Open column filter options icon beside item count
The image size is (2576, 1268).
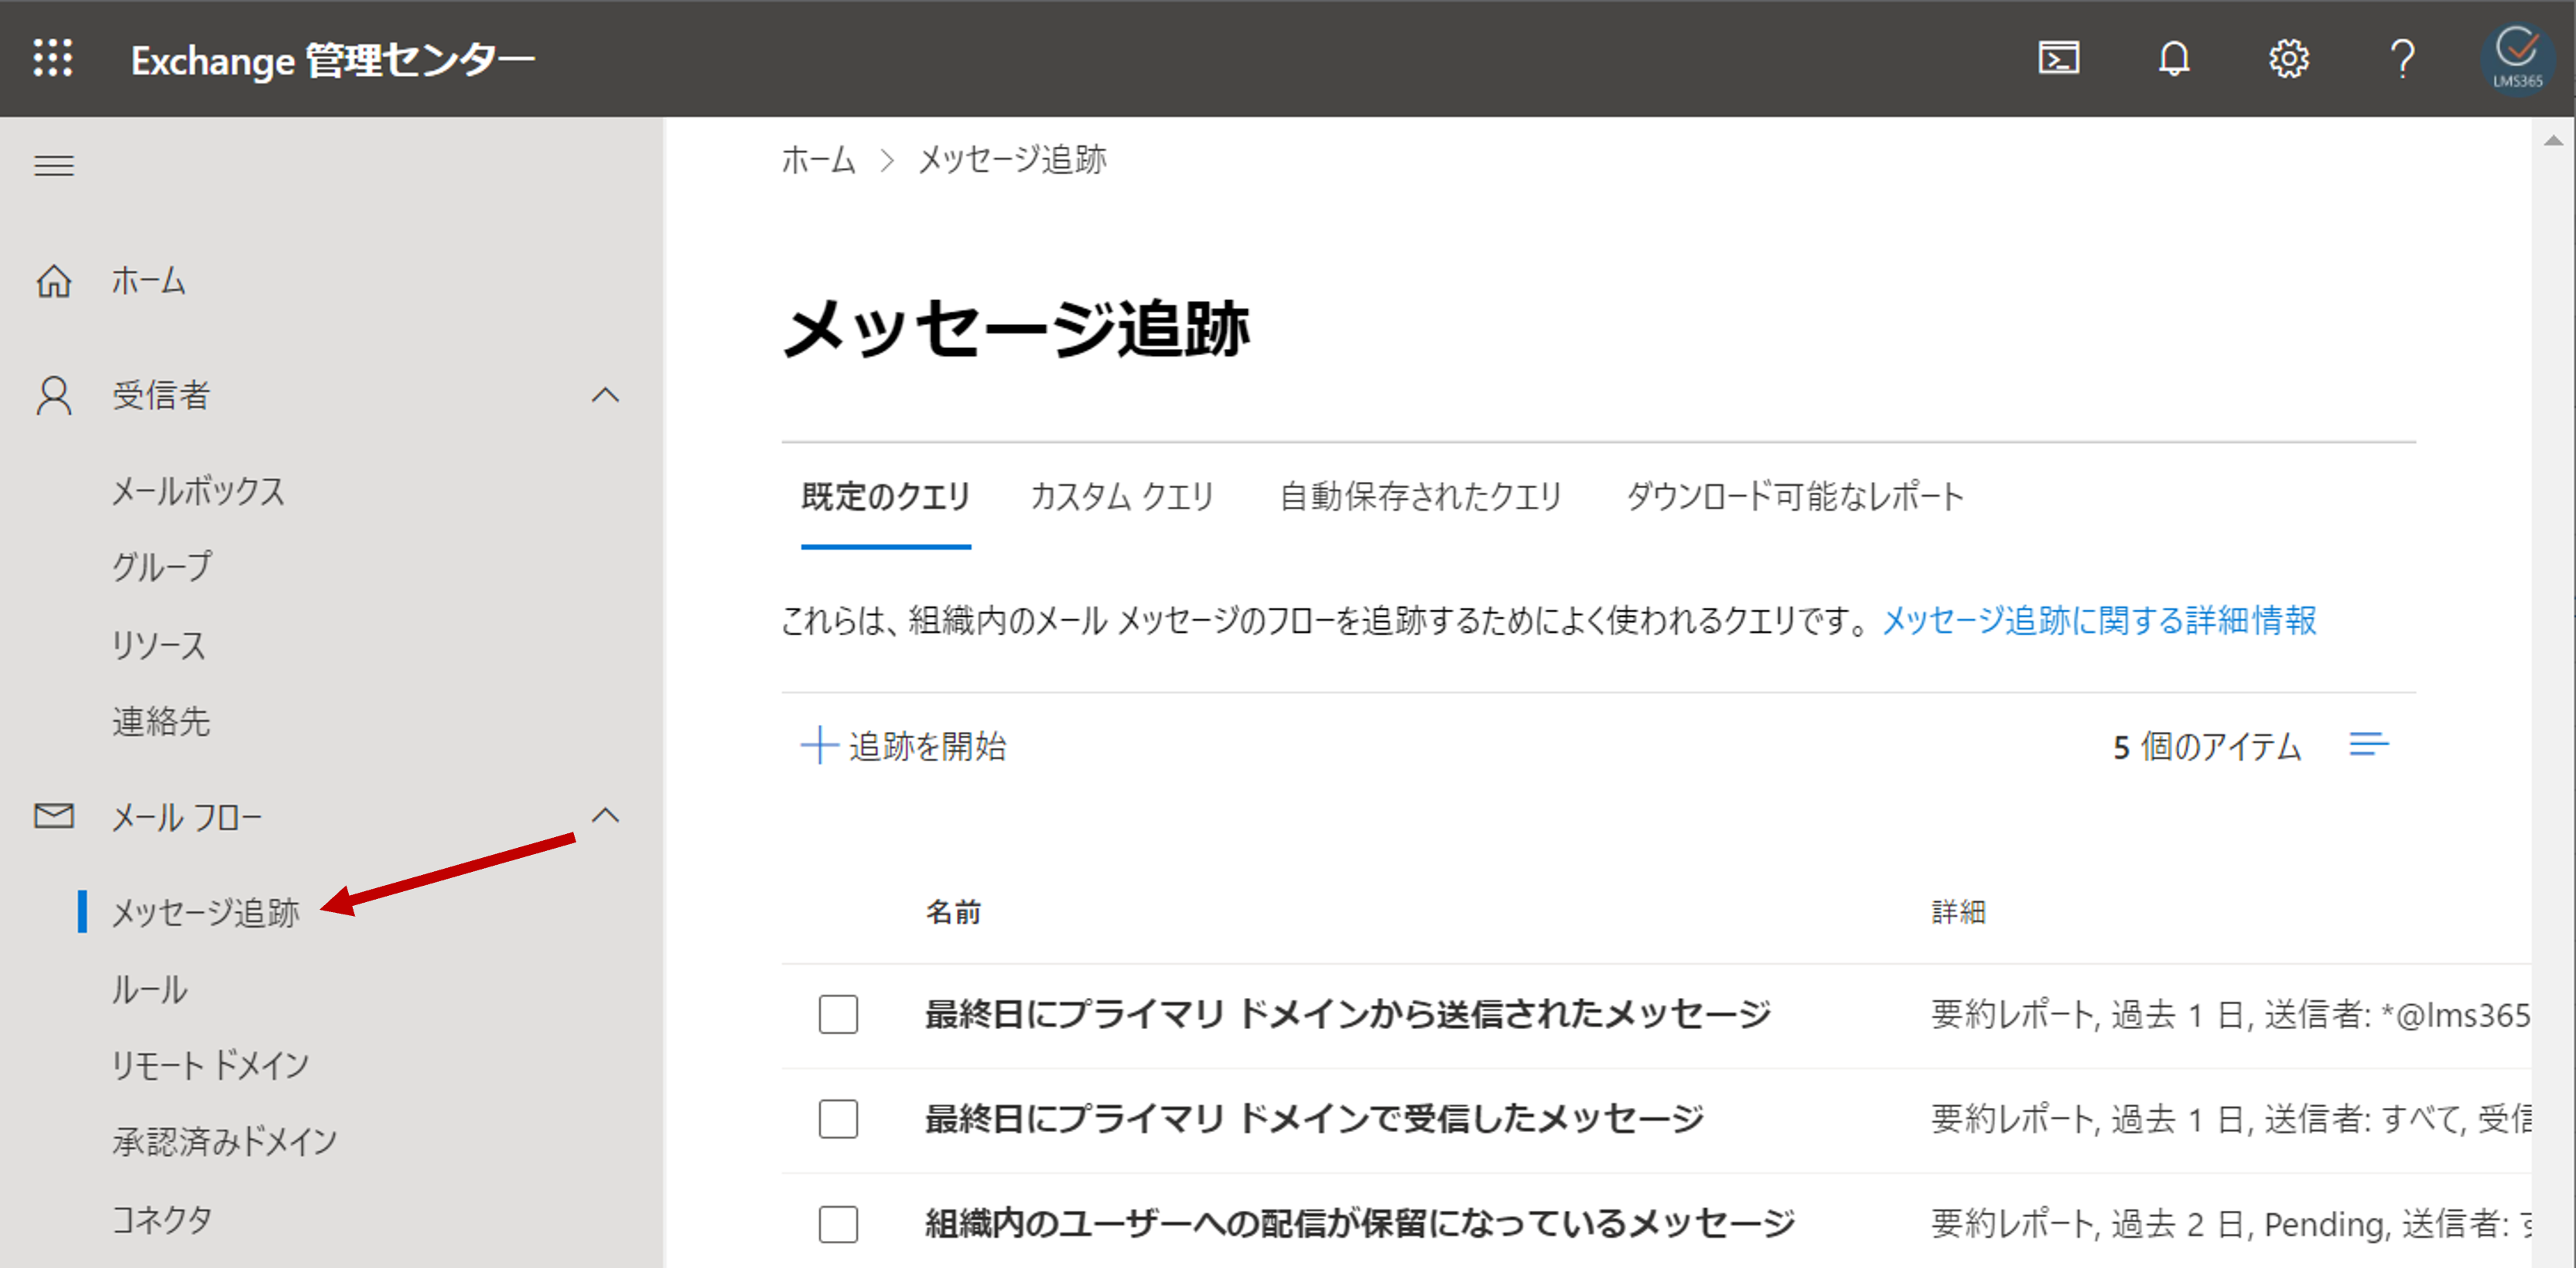tap(2368, 744)
